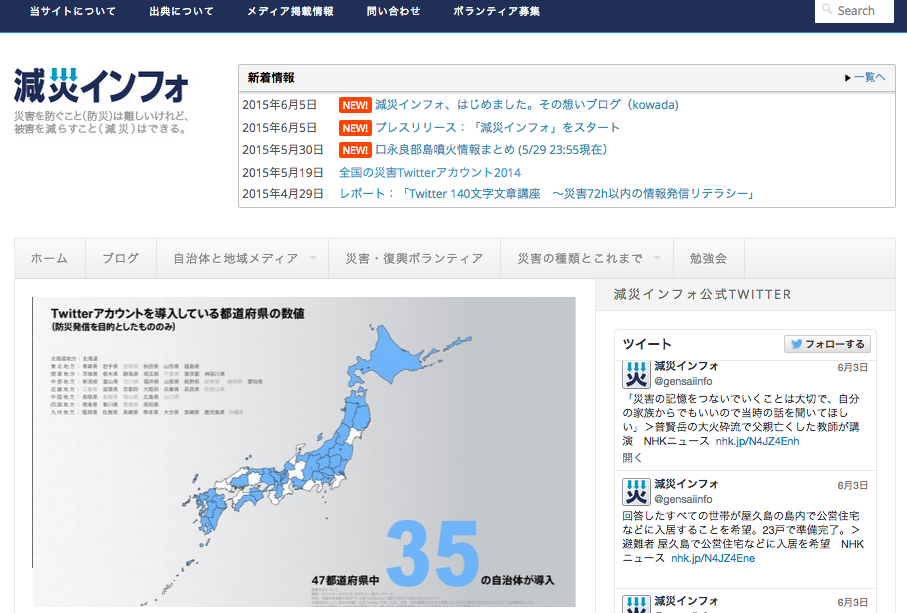The width and height of the screenshot is (907, 613).
Task: Open 全国の災害Twitterアカウント2014 link
Action: click(x=430, y=172)
